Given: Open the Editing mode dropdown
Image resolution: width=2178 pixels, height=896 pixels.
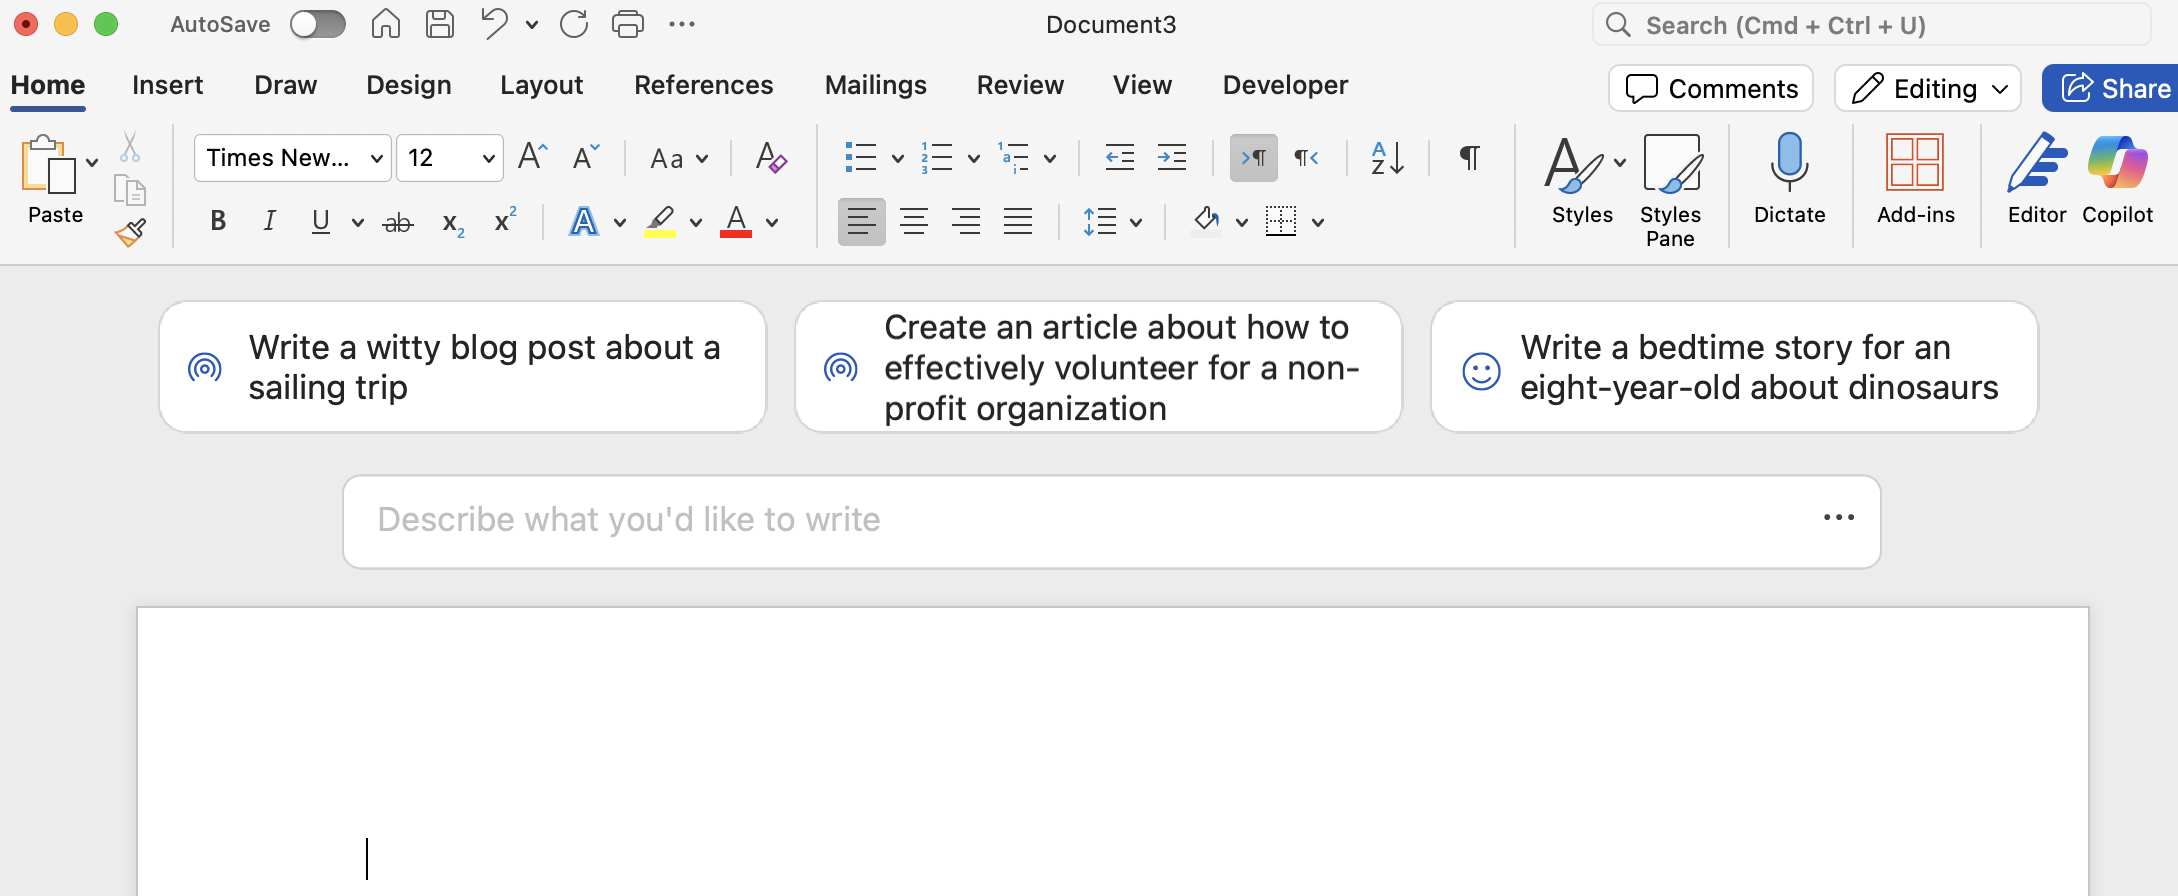Looking at the screenshot, I should pyautogui.click(x=1927, y=89).
